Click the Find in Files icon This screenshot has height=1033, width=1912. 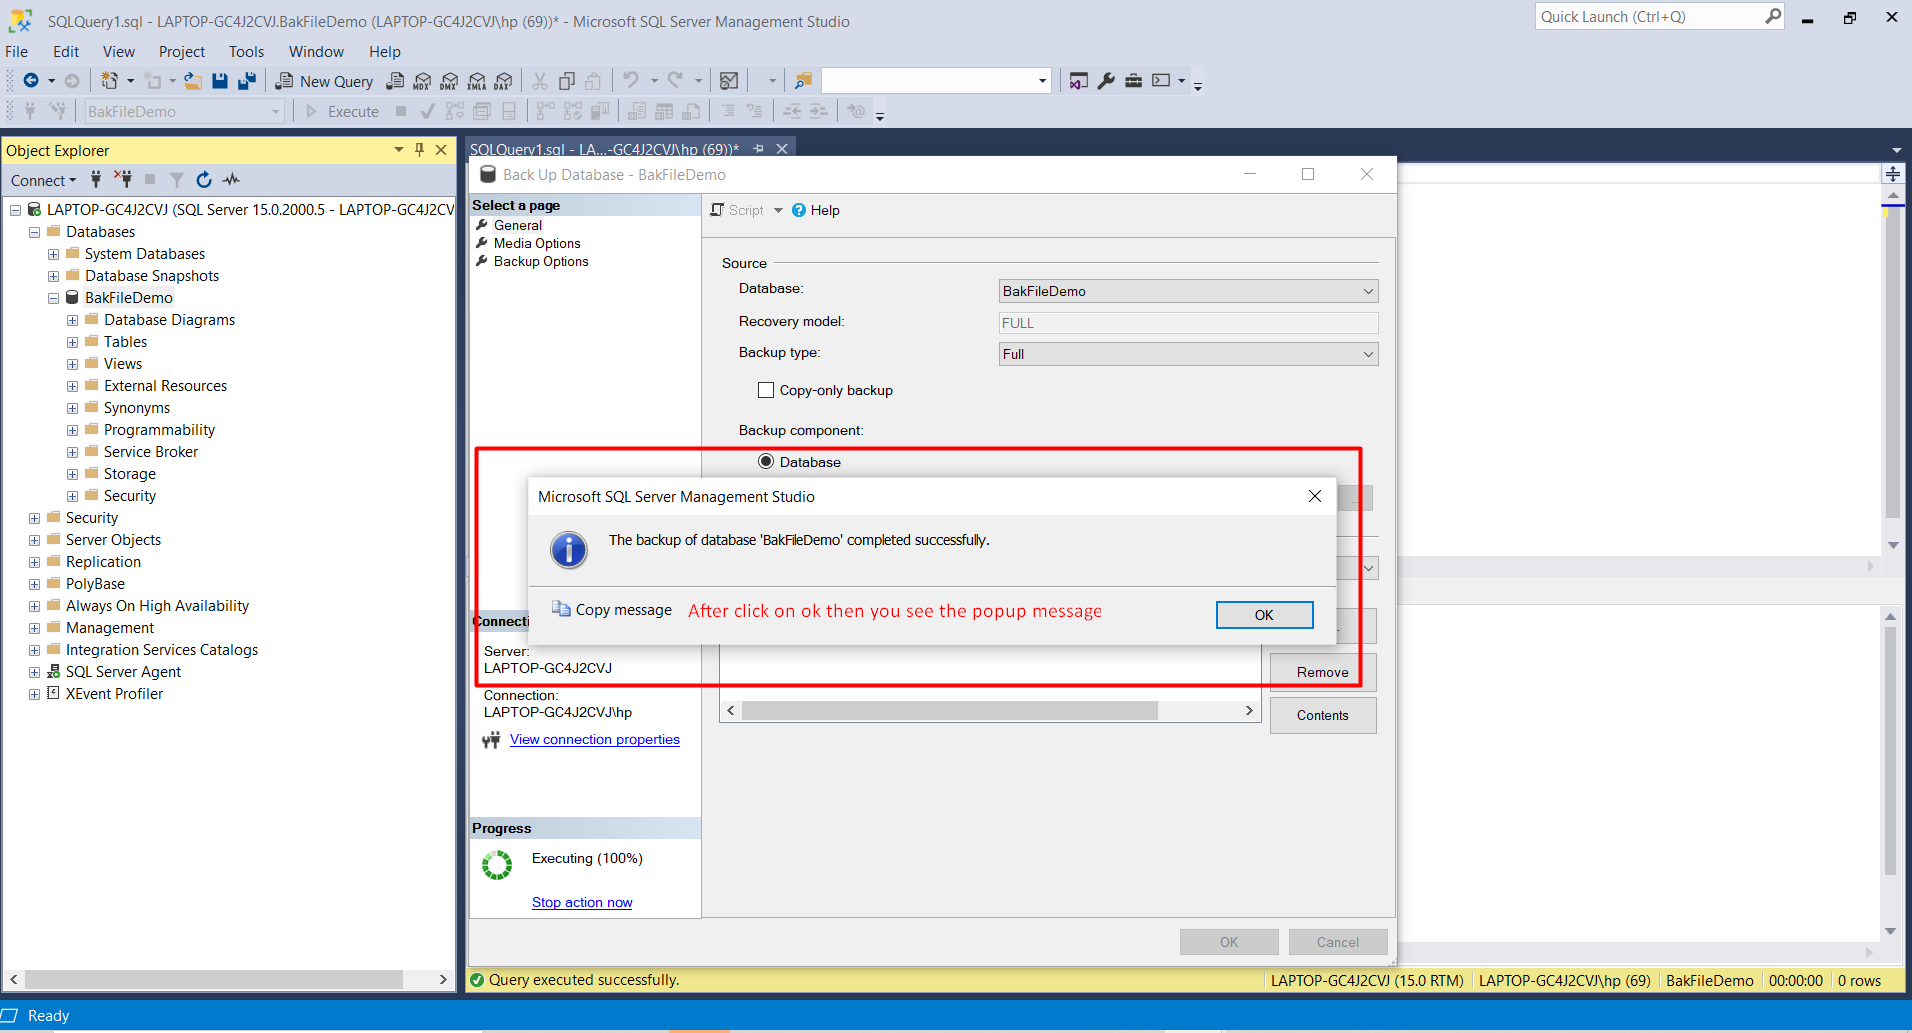point(803,81)
